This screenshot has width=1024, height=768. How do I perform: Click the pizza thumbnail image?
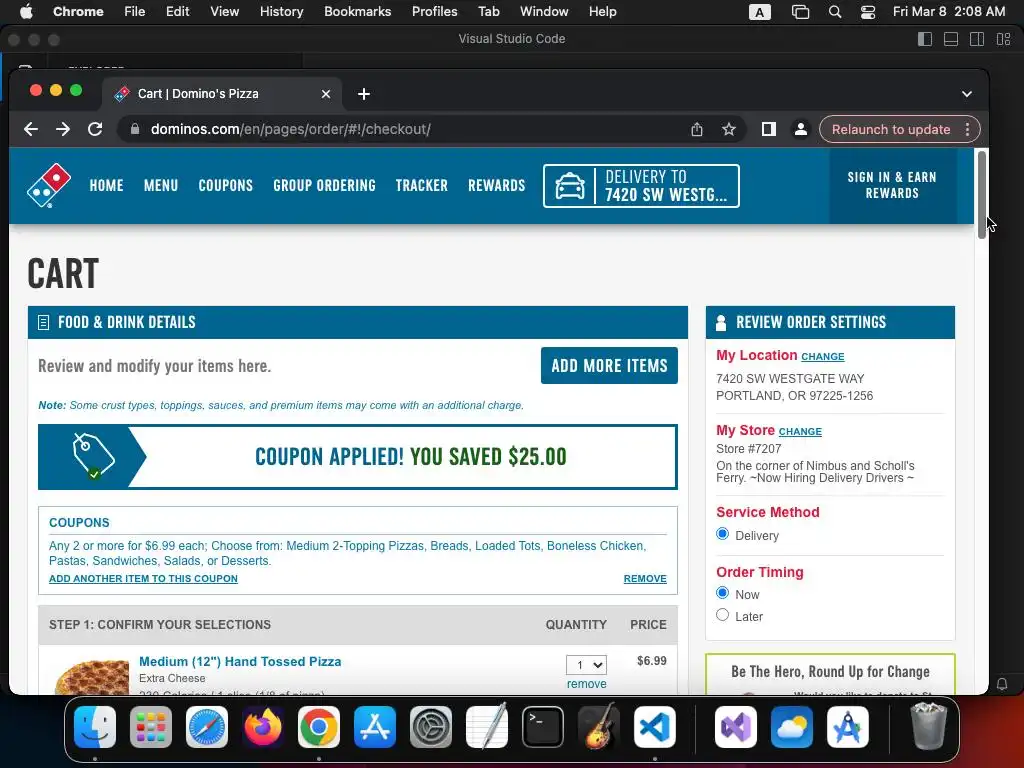click(92, 677)
